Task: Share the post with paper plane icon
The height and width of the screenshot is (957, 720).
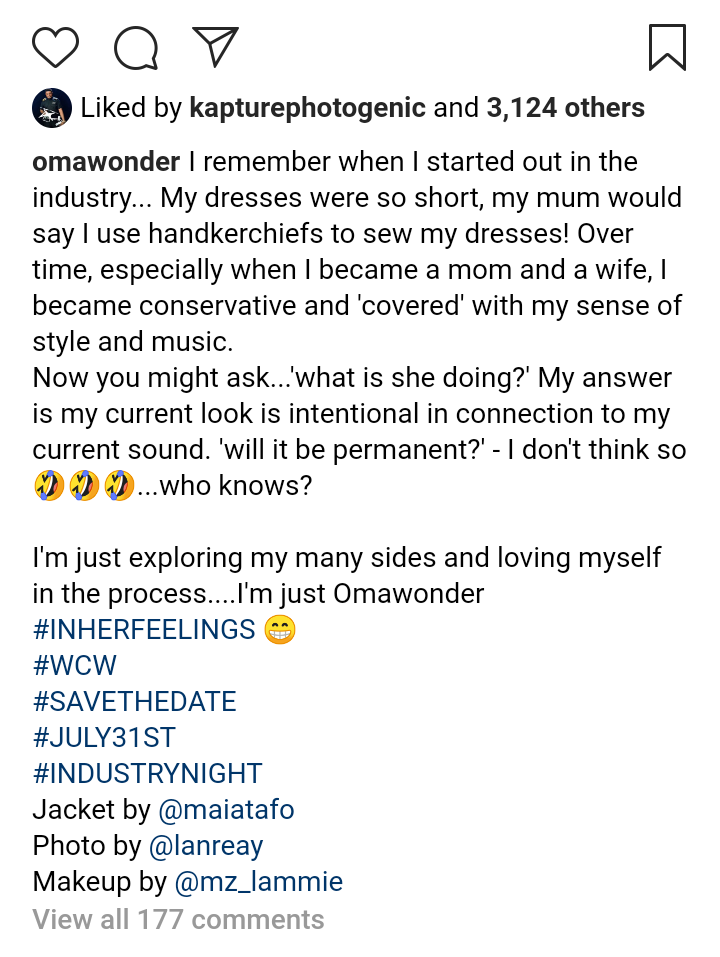Action: point(215,46)
